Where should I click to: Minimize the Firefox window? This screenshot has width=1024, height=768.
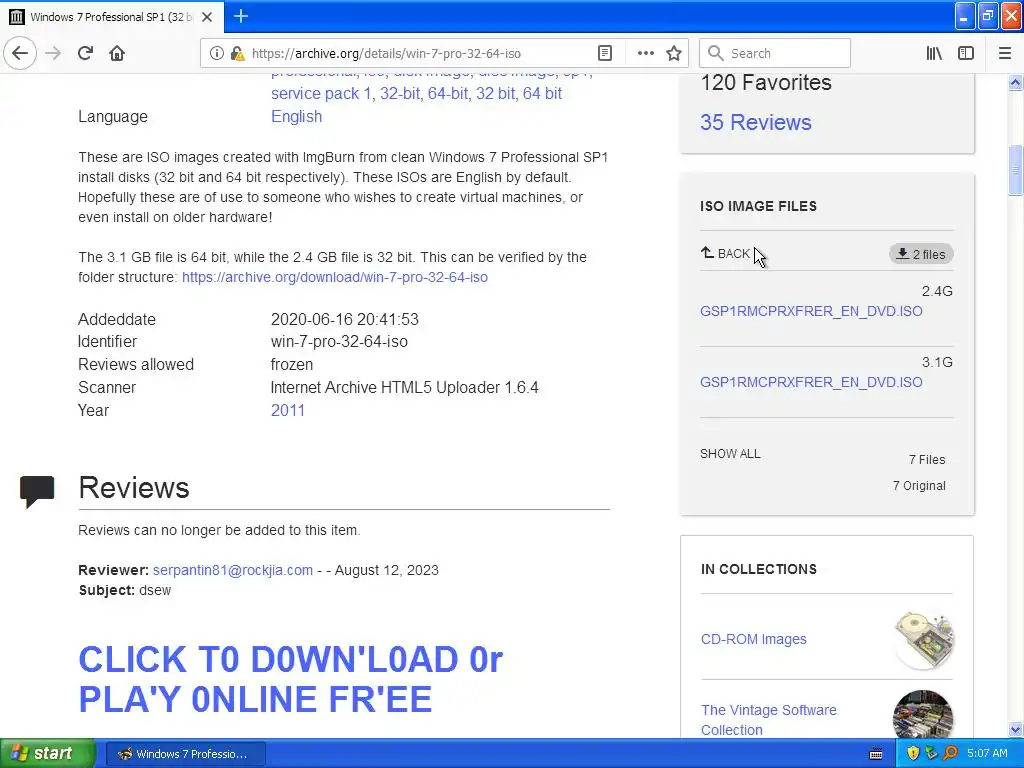[965, 16]
